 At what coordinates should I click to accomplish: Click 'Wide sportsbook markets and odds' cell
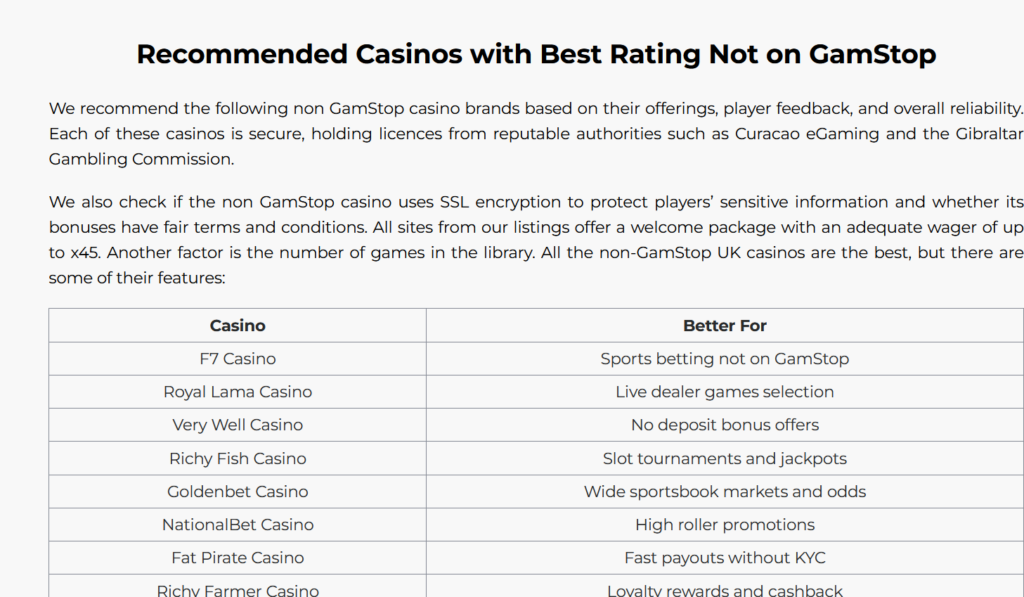click(x=725, y=492)
